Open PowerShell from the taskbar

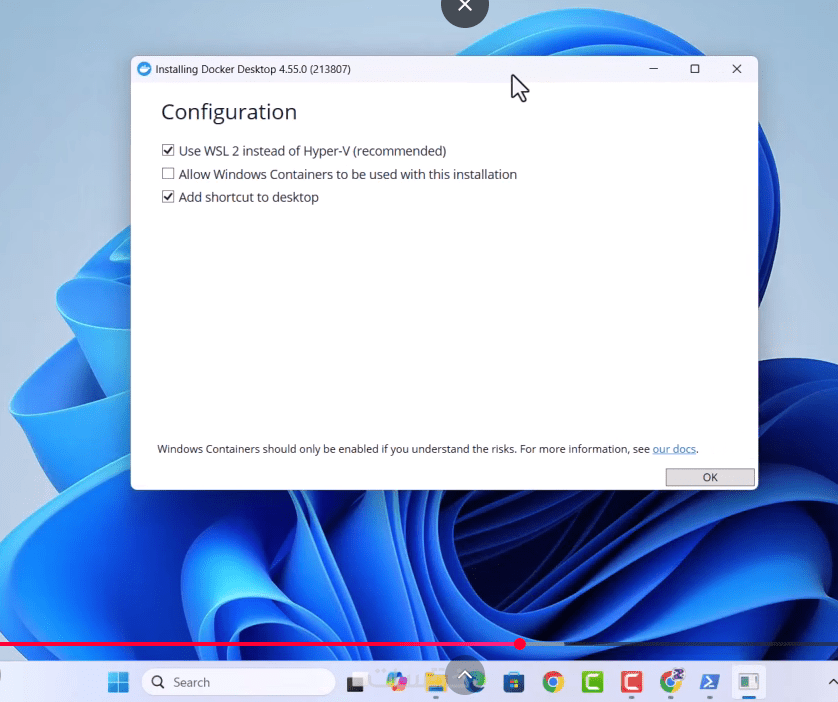(710, 682)
